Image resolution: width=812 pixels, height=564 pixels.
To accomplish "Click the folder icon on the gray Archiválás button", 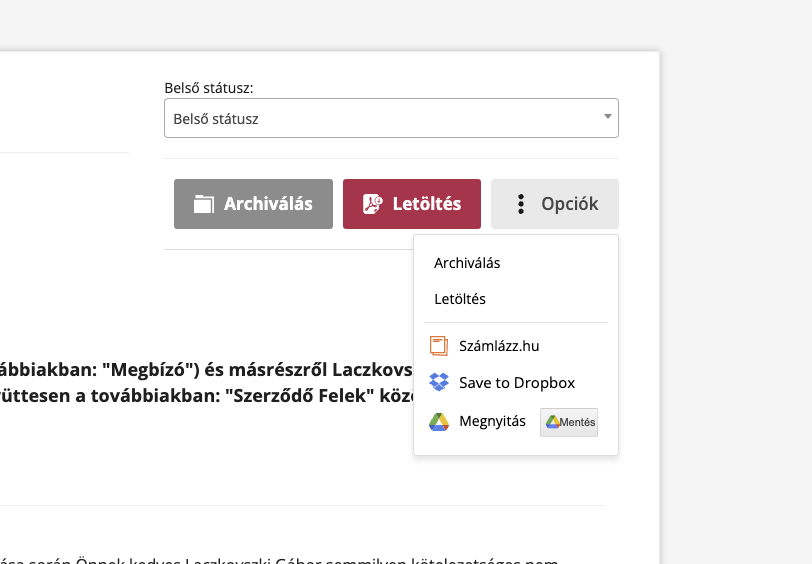I will tap(204, 204).
